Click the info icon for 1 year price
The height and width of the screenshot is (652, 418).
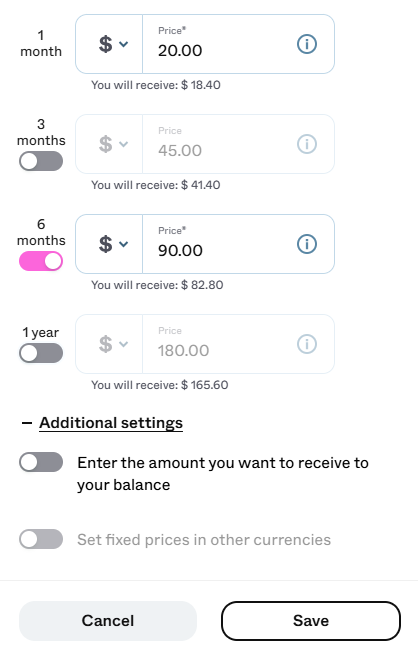point(307,344)
